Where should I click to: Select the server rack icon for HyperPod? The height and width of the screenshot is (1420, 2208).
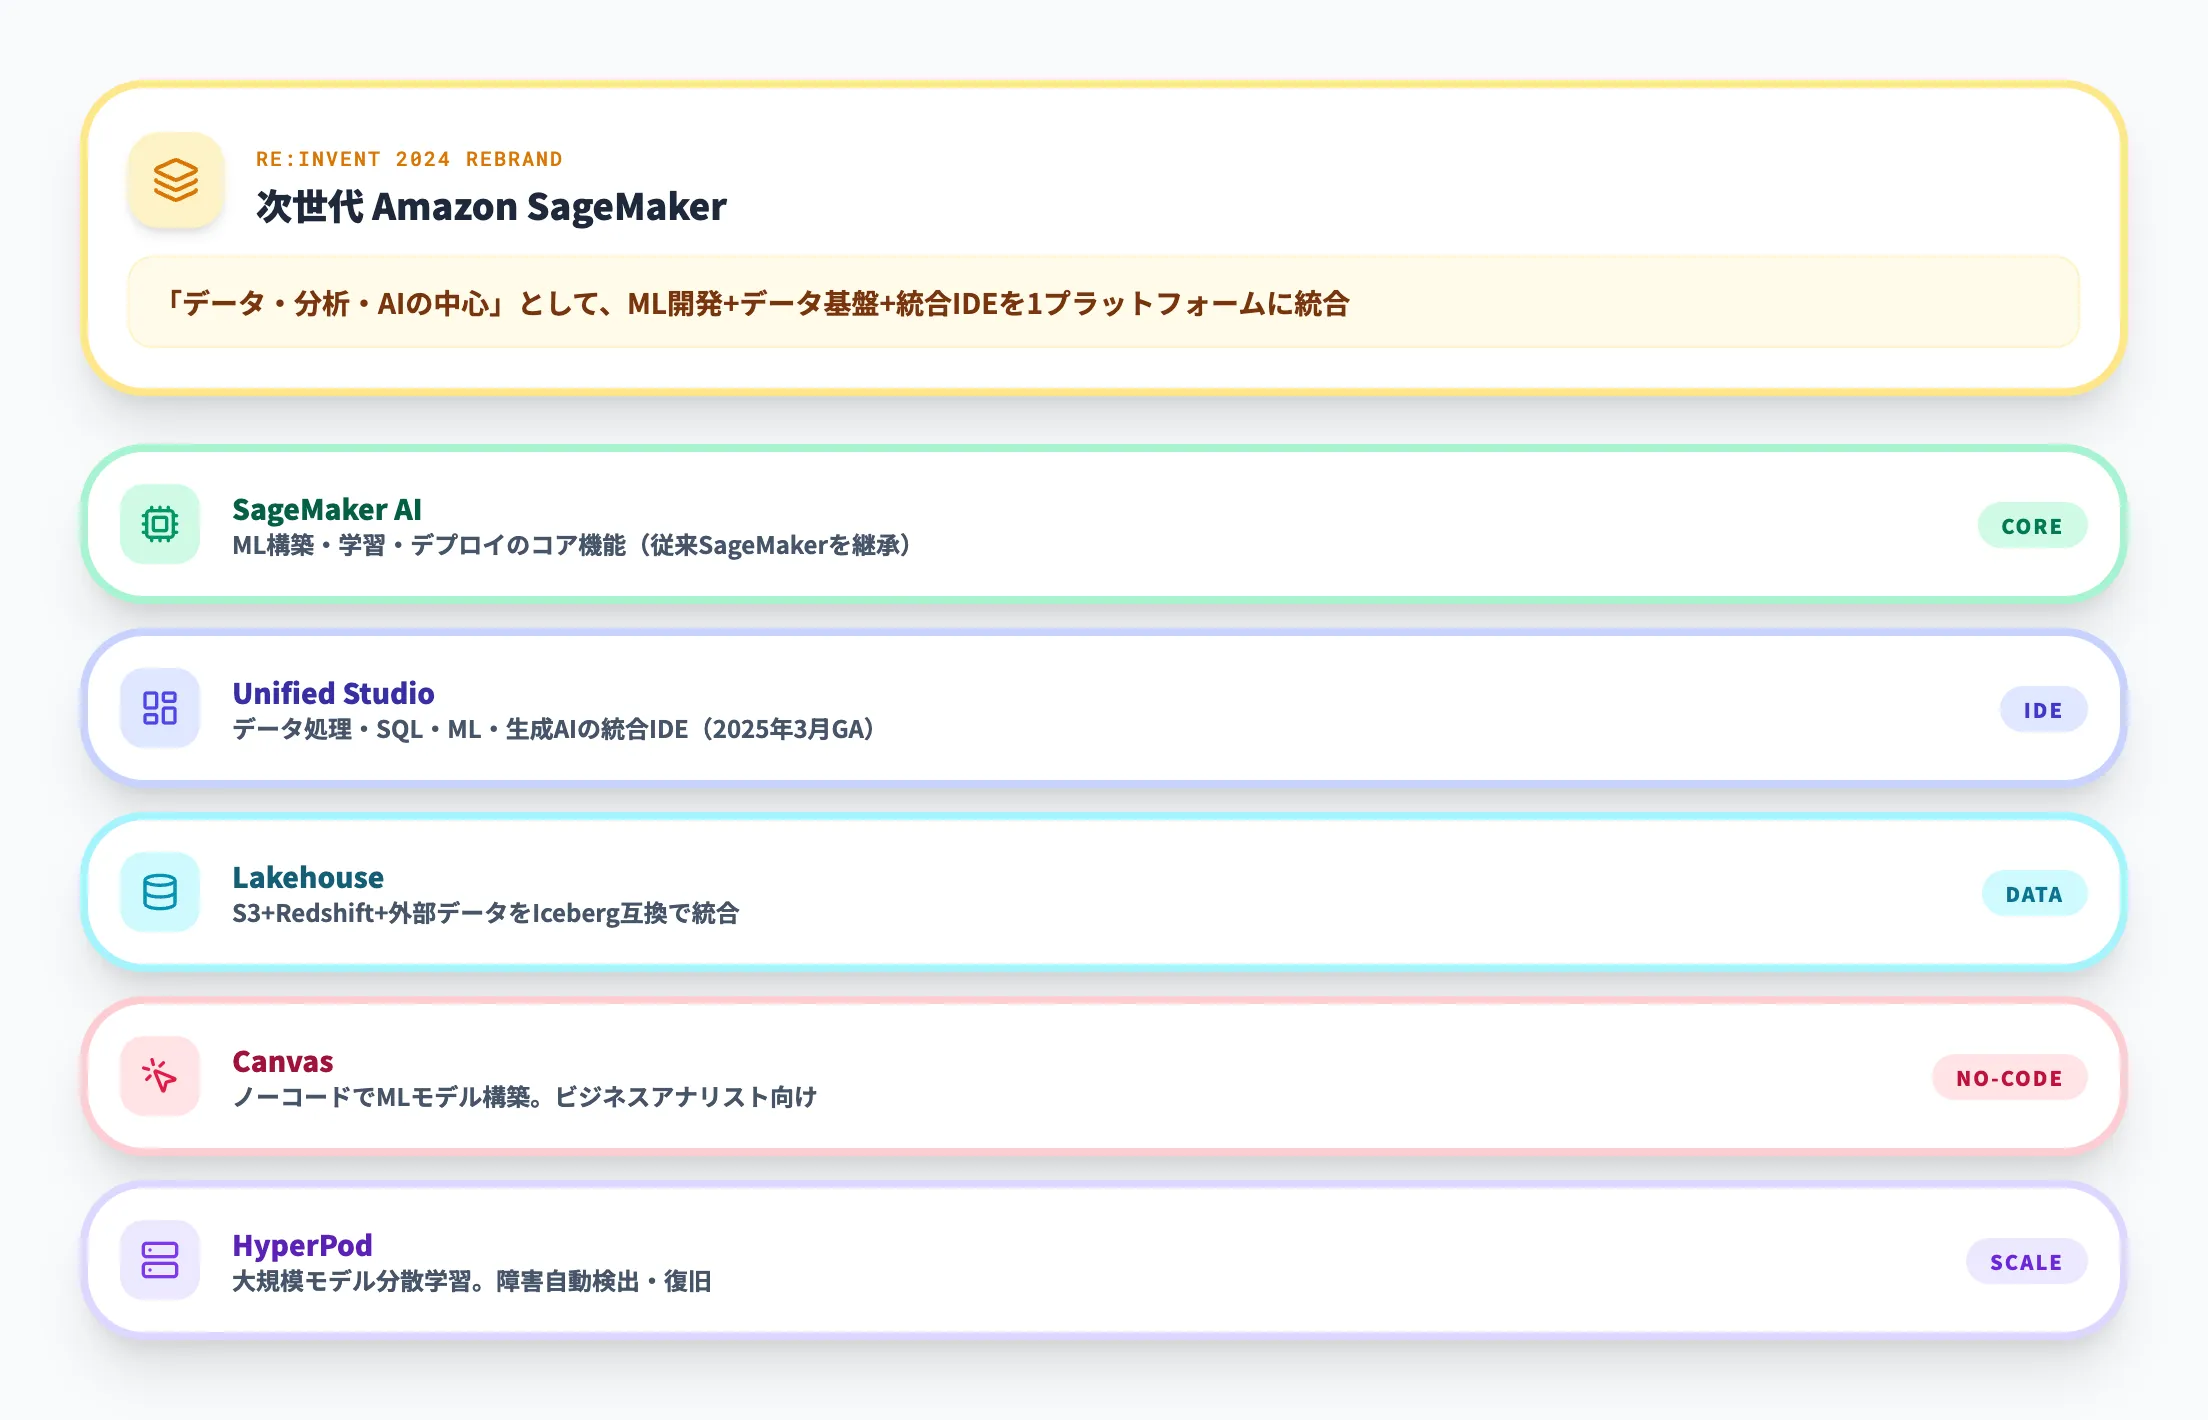coord(160,1261)
